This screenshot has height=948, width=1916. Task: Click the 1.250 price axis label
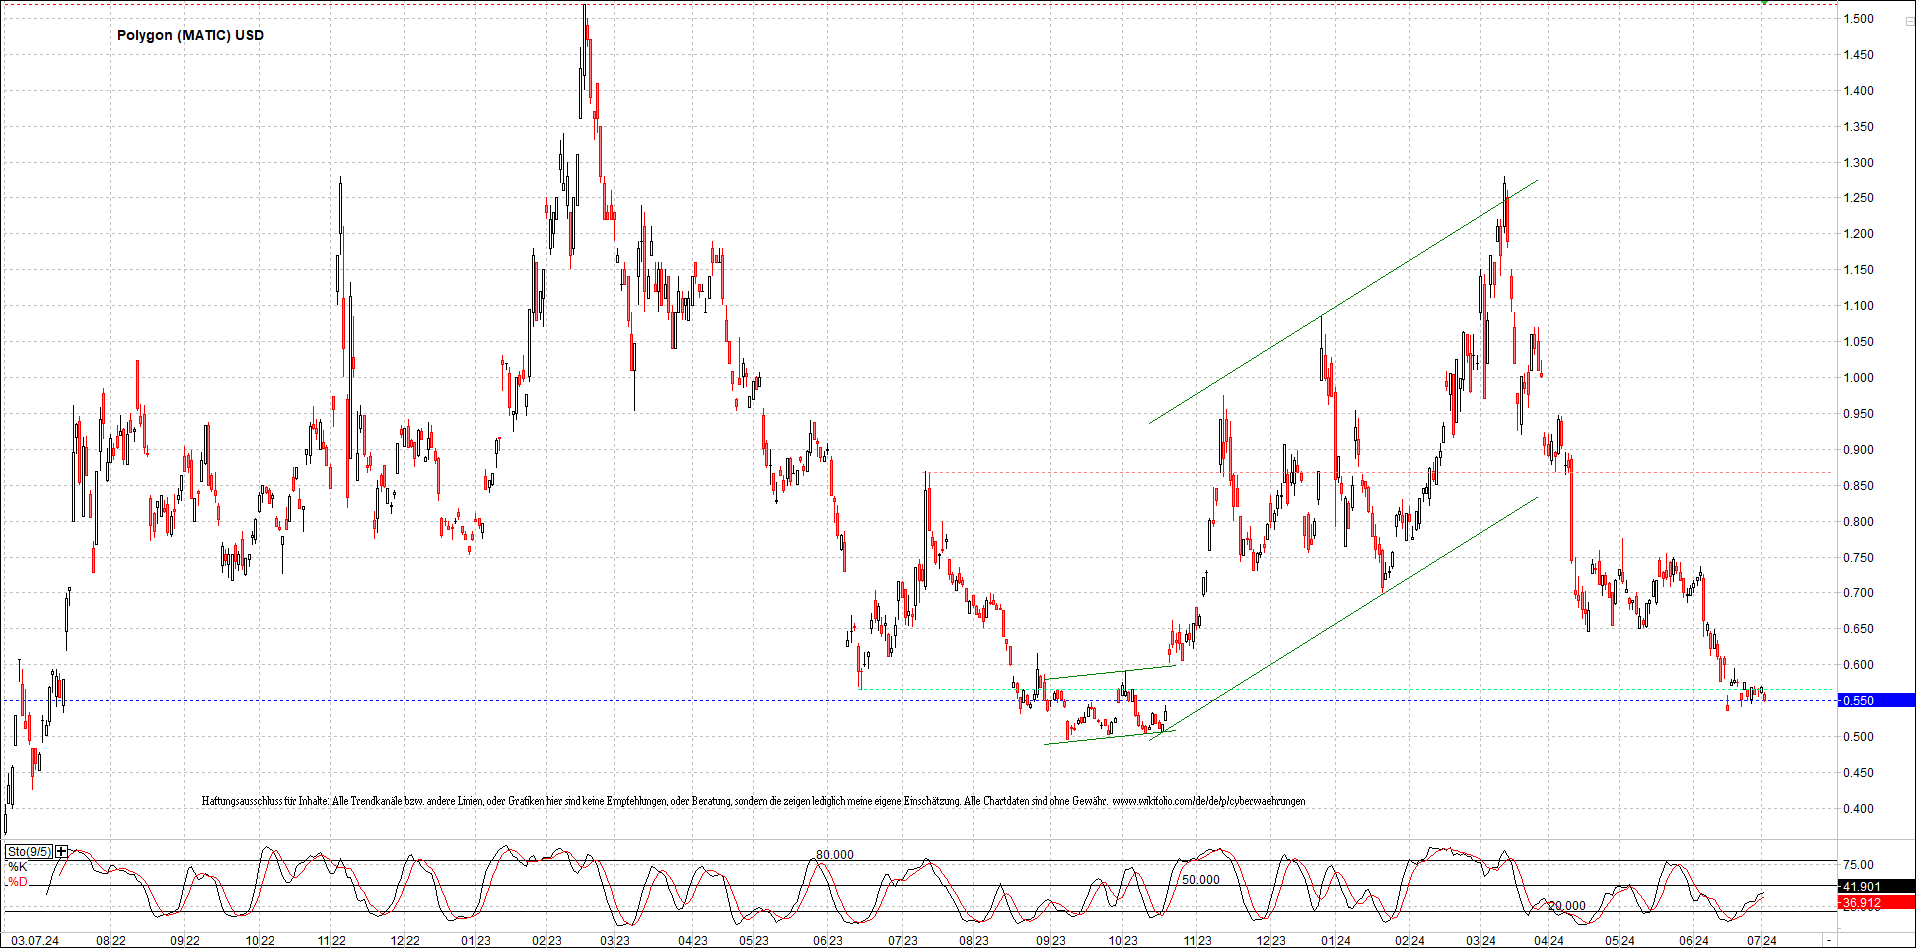1859,198
